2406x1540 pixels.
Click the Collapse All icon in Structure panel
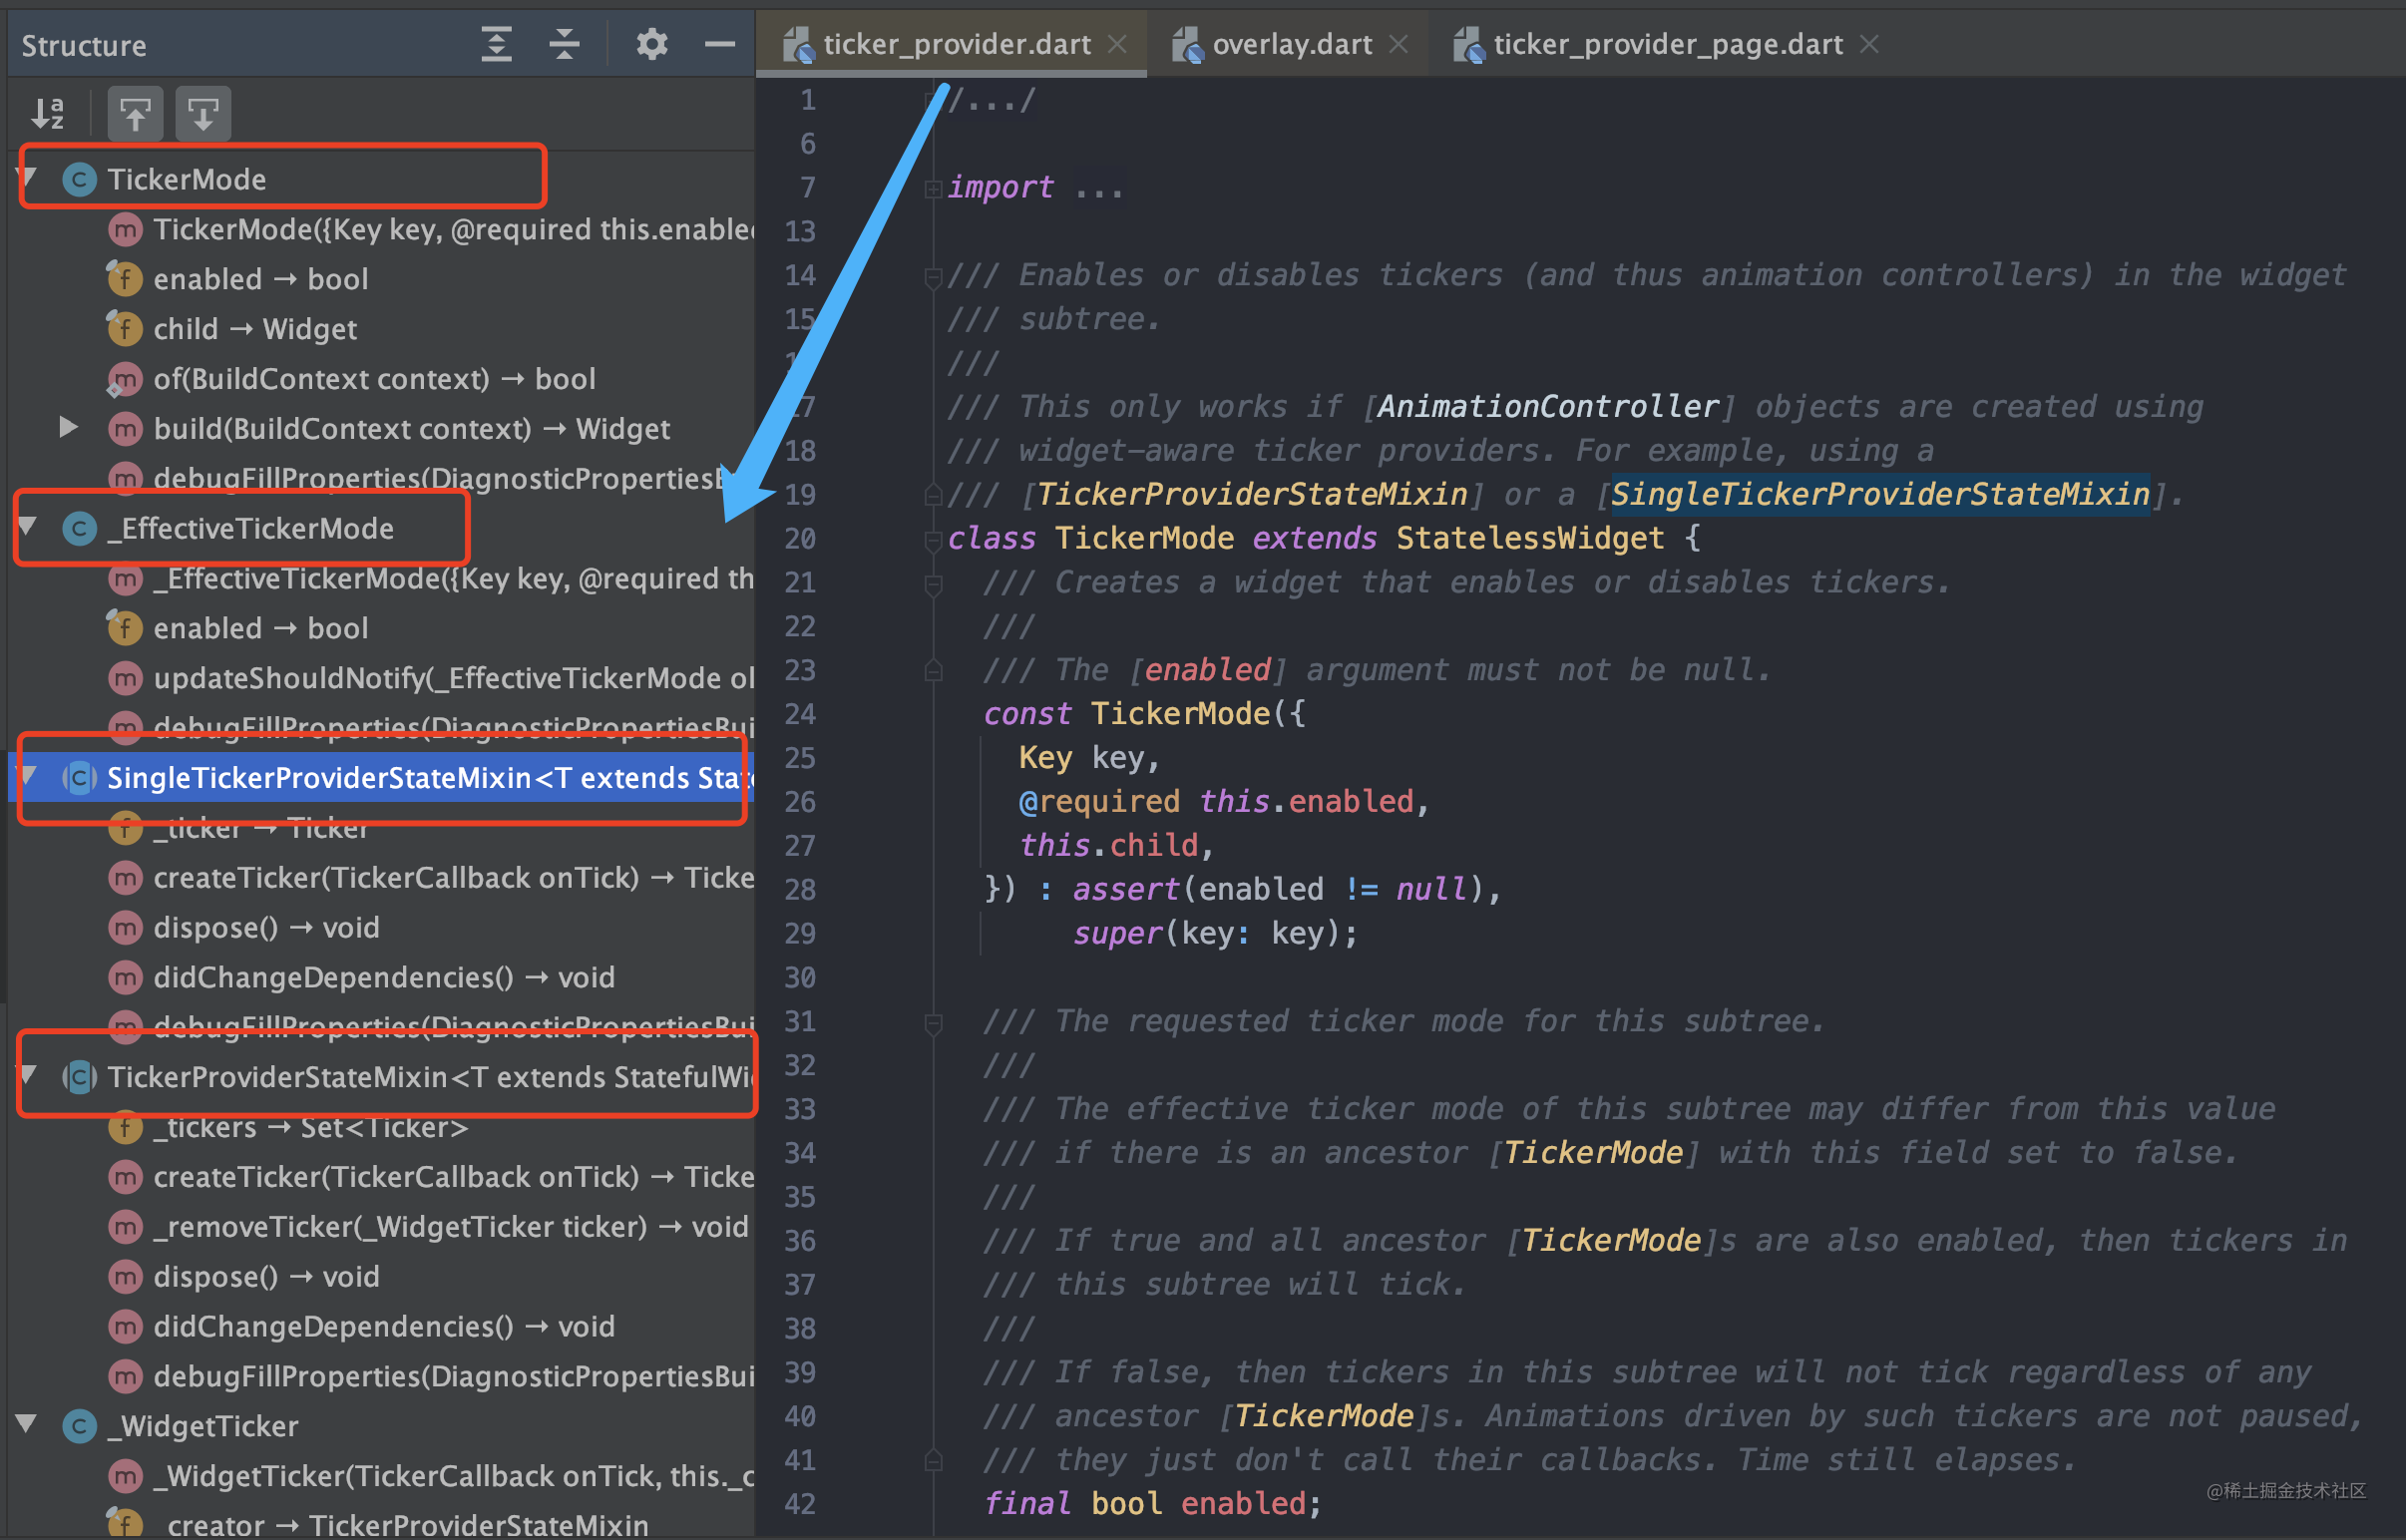(x=565, y=44)
